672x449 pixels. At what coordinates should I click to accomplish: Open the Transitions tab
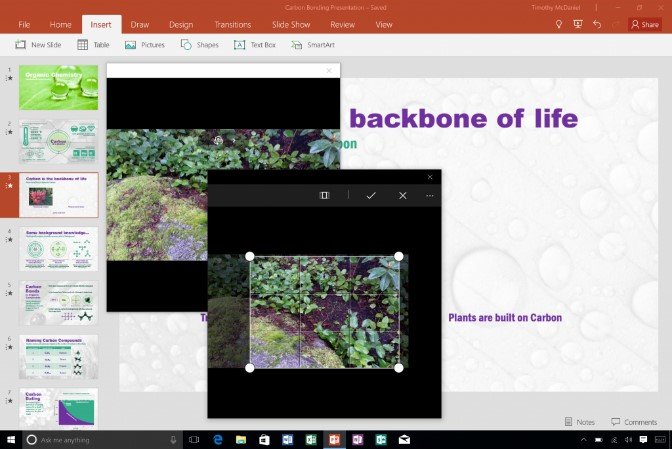232,24
